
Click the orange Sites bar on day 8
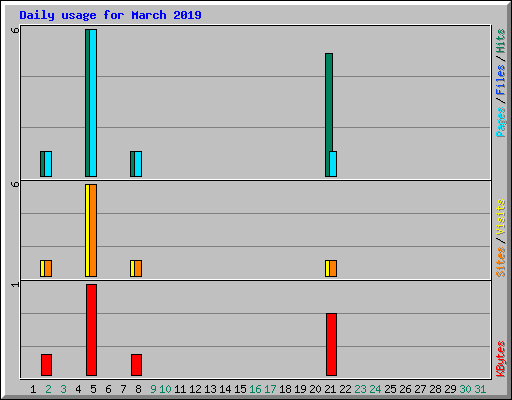[138, 269]
